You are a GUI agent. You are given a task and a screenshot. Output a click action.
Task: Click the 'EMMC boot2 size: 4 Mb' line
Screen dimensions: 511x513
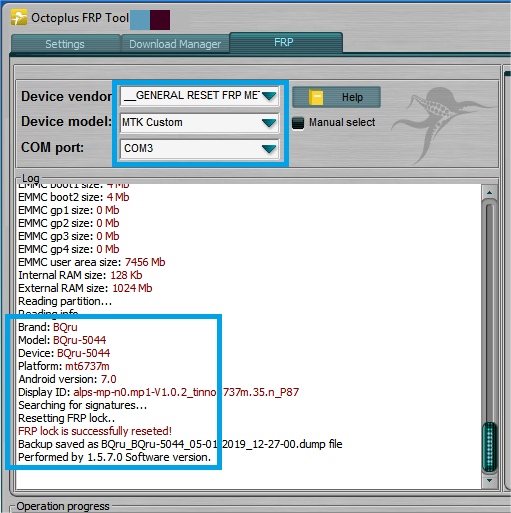point(74,197)
